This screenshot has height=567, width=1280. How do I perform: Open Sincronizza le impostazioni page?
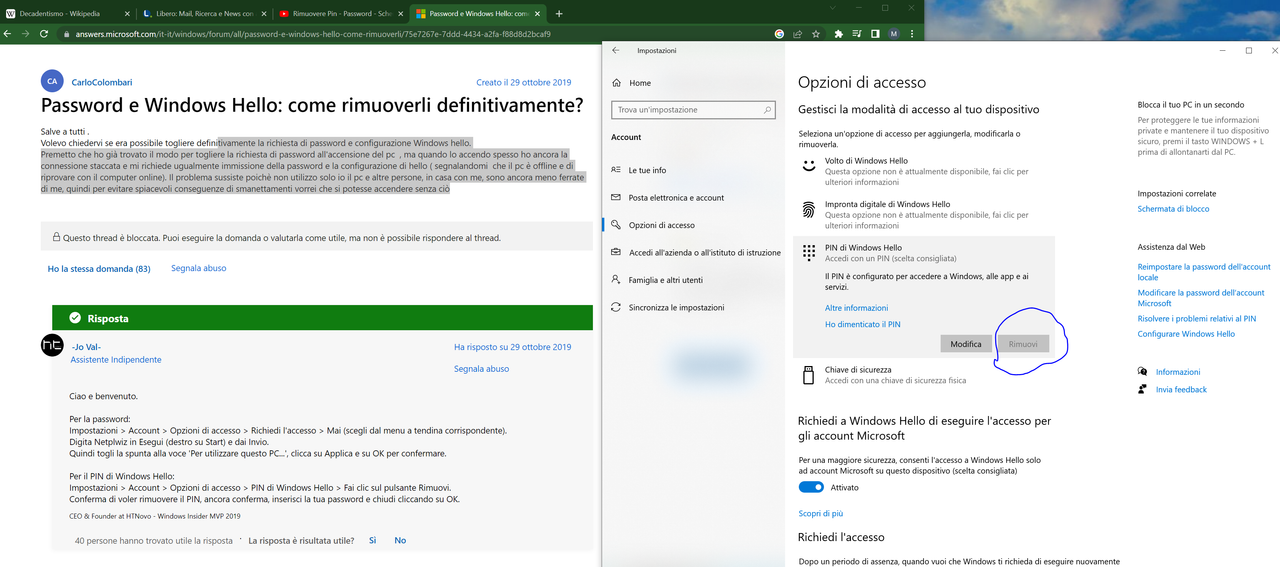[676, 307]
